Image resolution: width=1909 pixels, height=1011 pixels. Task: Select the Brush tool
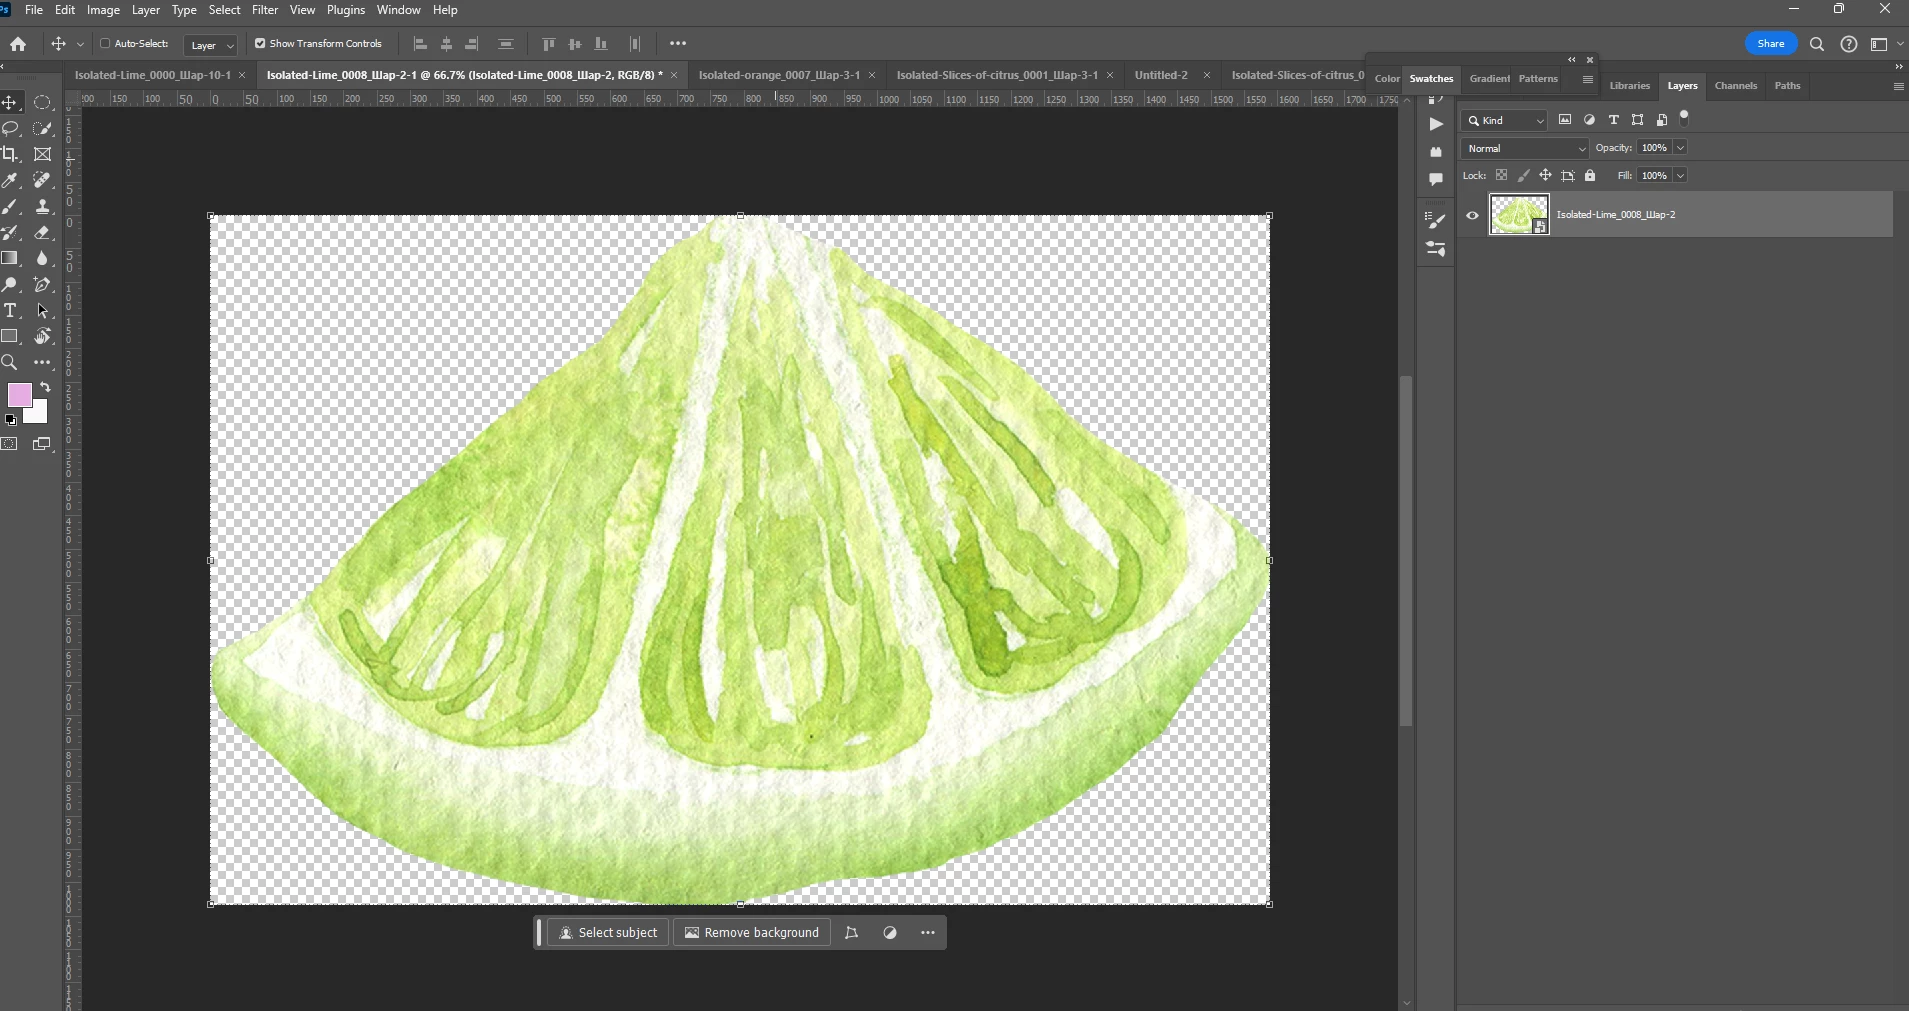(x=10, y=206)
